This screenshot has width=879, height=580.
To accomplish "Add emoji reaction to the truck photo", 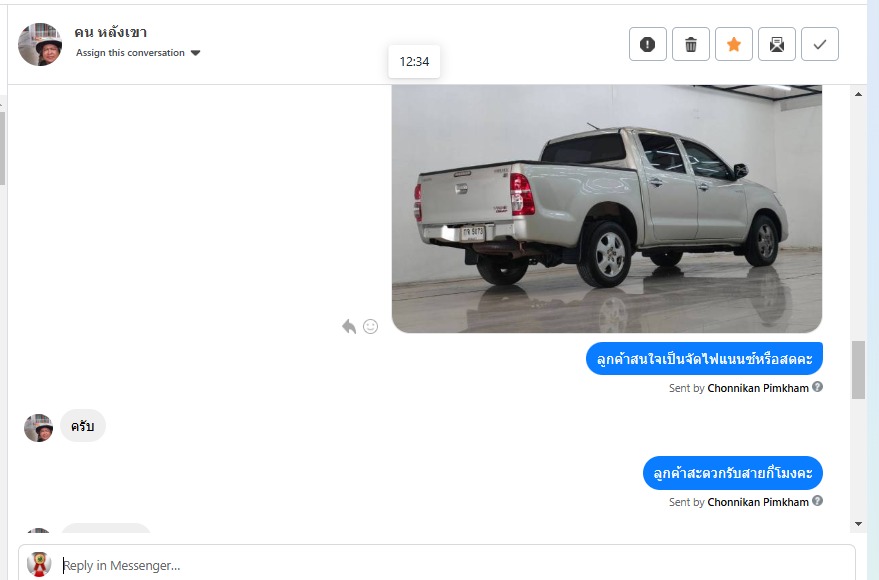I will coord(371,326).
